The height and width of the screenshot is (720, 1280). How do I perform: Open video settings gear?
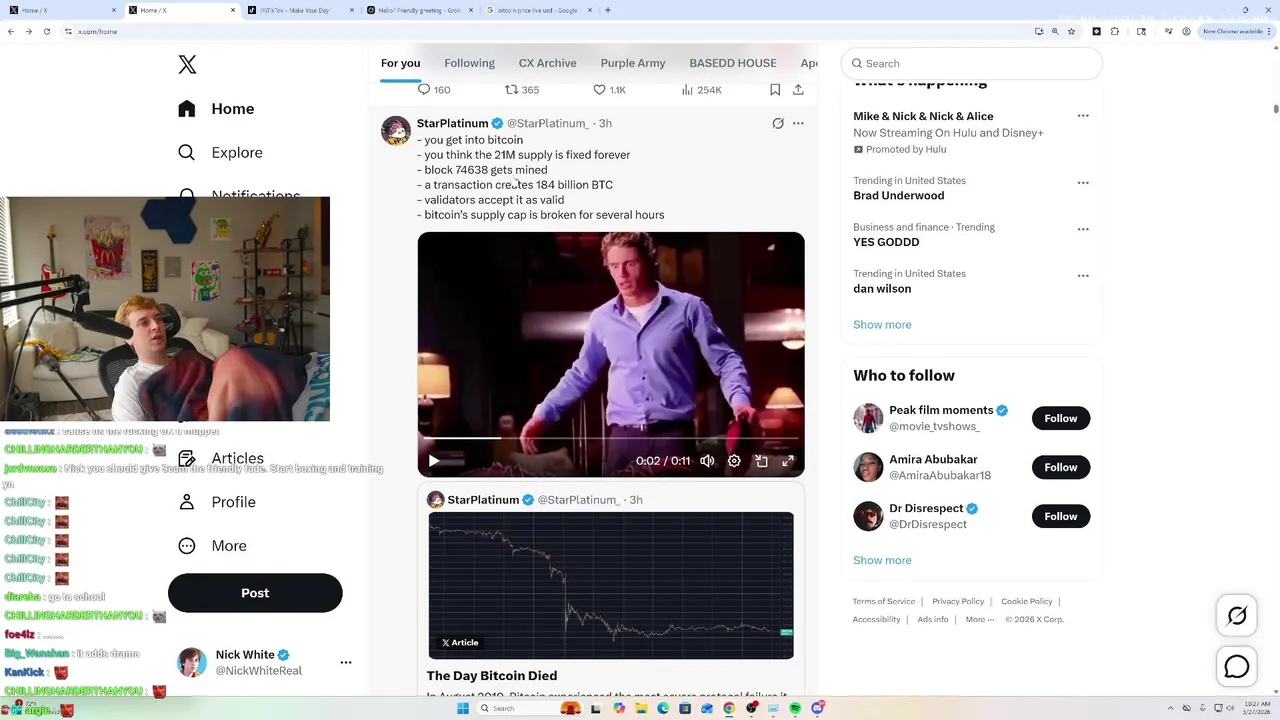click(734, 461)
